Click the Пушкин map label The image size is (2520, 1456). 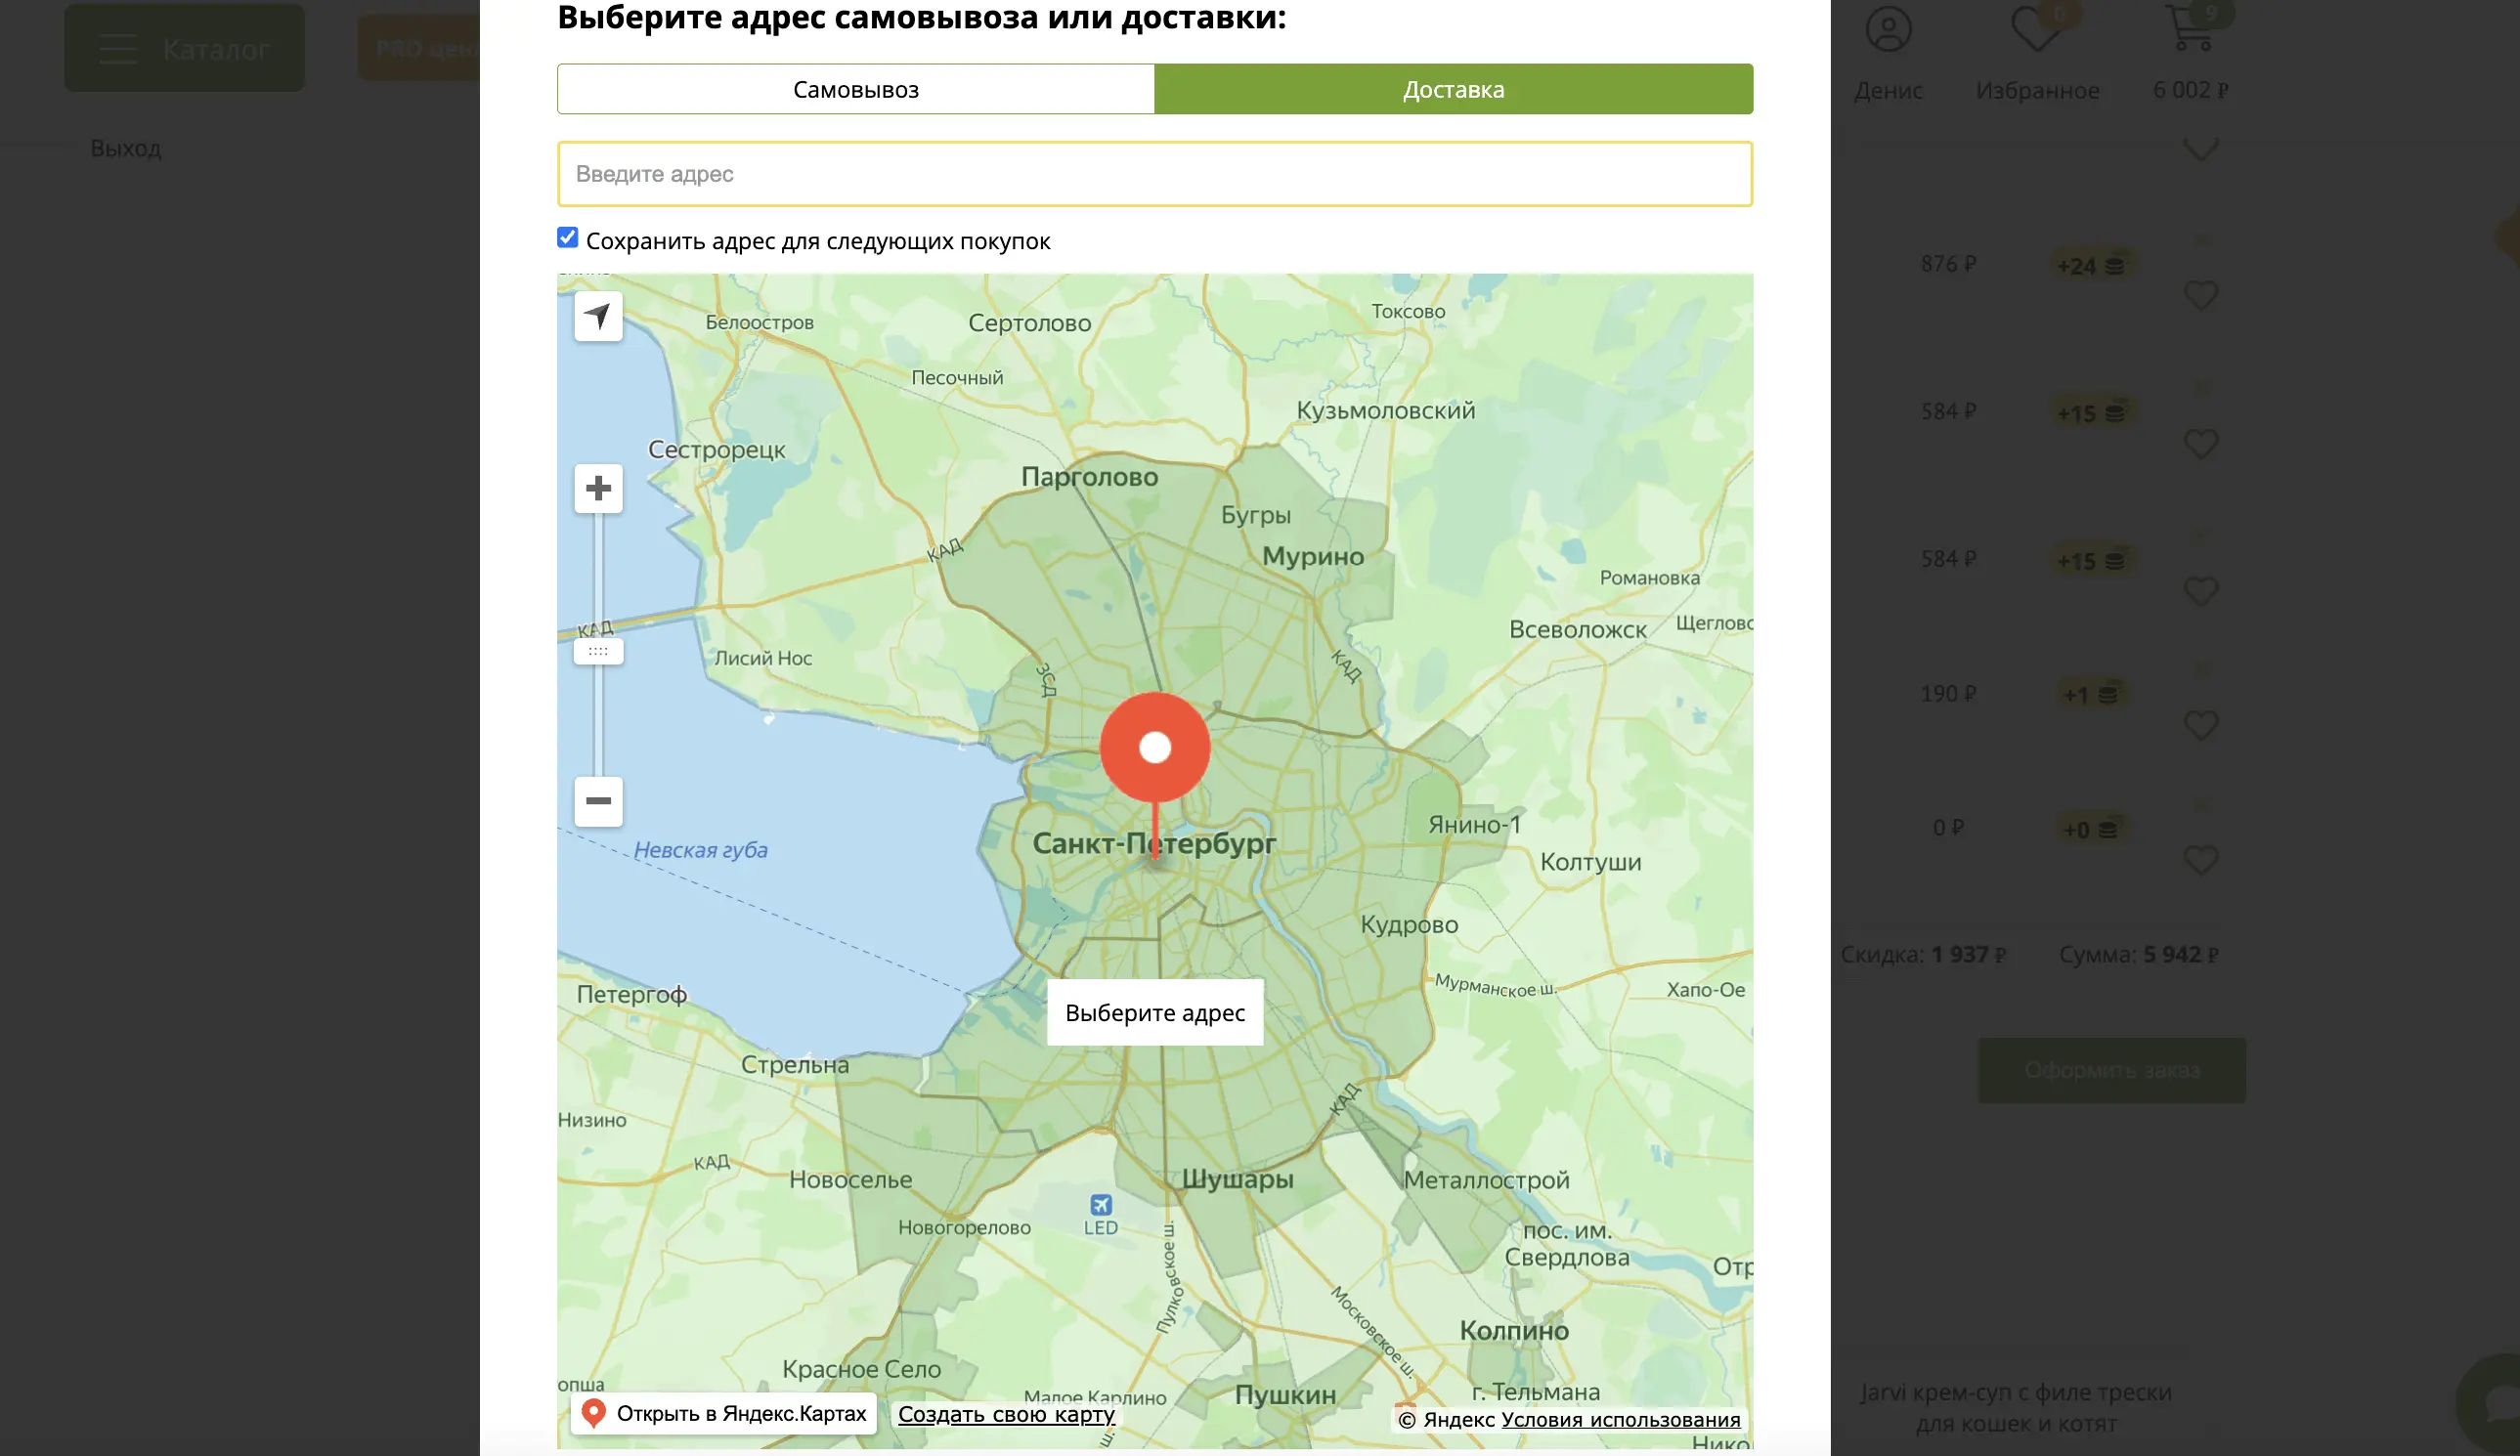(x=1285, y=1395)
